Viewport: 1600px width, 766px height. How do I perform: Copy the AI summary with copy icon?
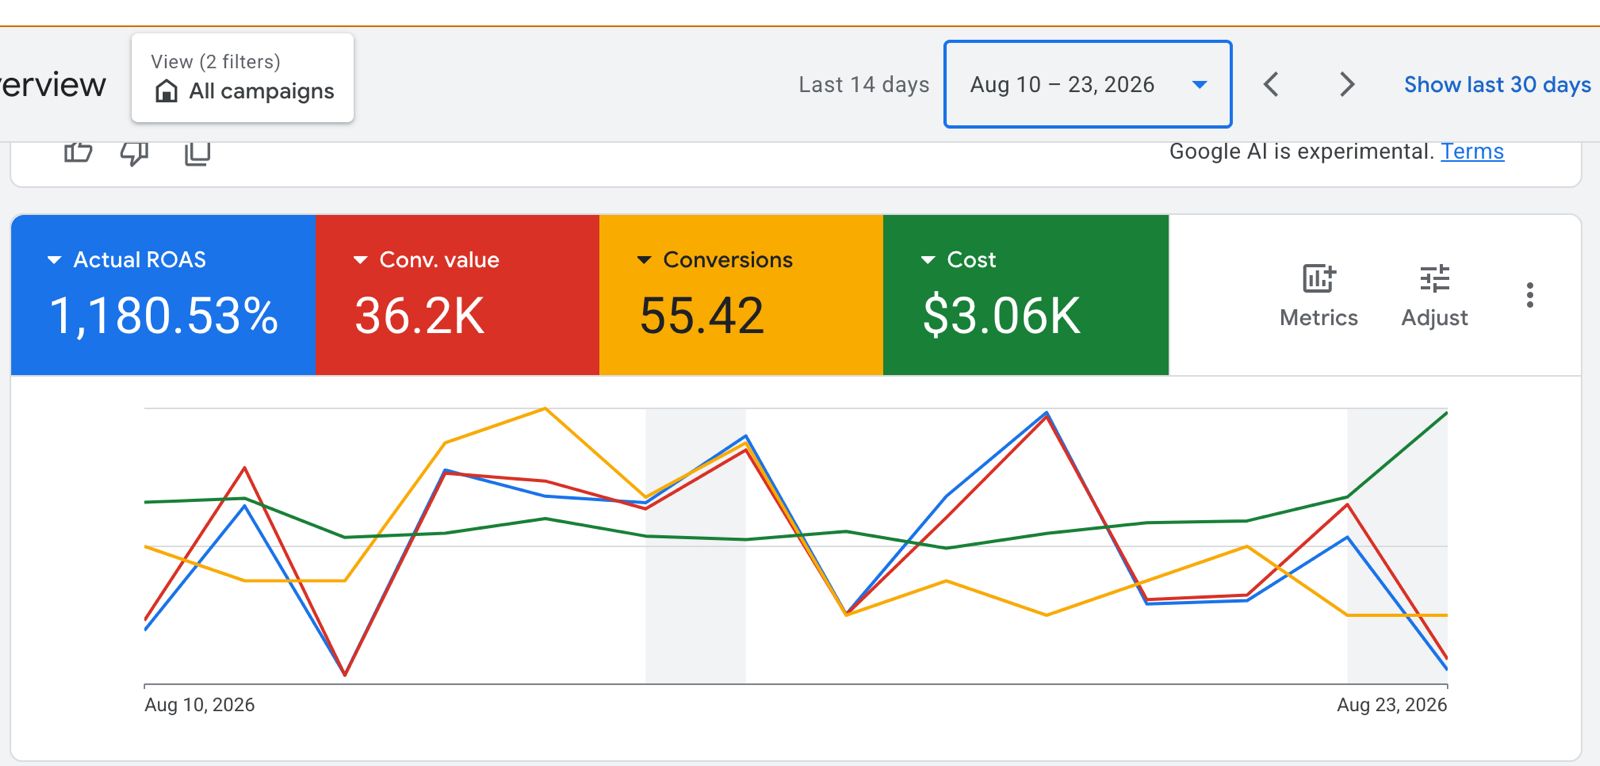197,153
